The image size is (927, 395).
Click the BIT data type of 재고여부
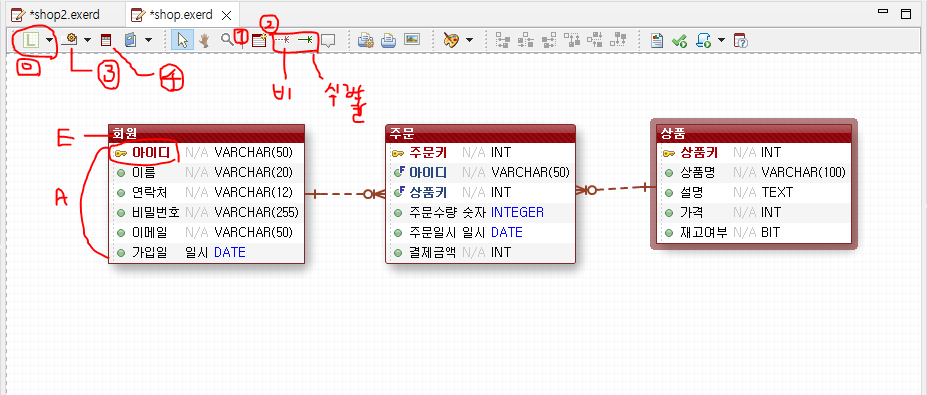pos(770,232)
